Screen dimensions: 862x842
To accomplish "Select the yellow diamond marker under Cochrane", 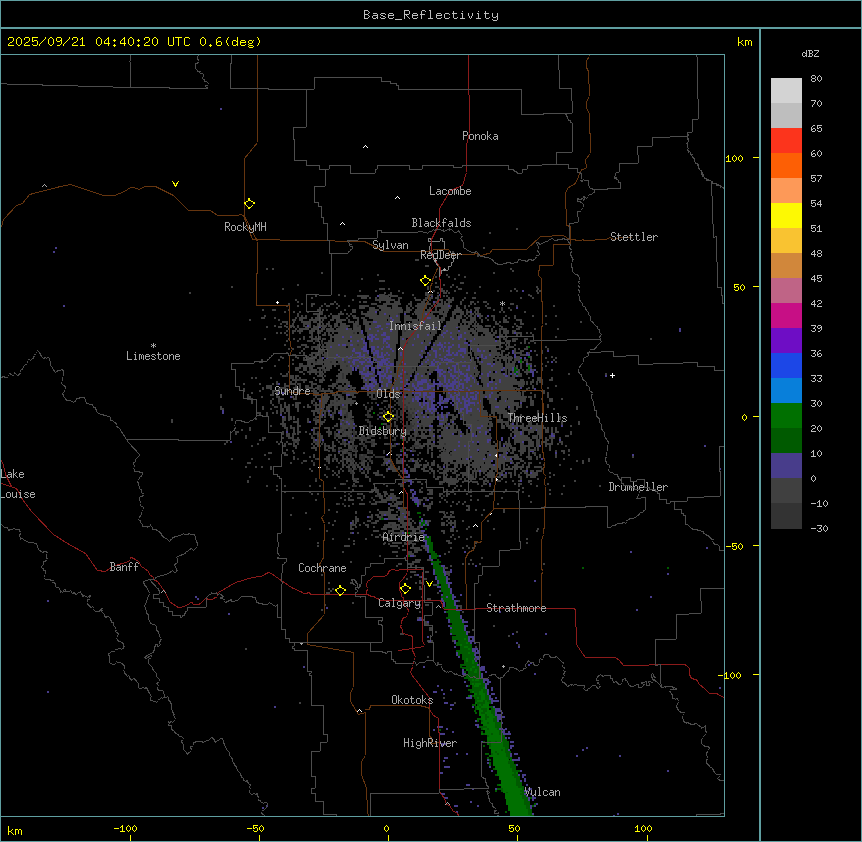I will 340,591.
